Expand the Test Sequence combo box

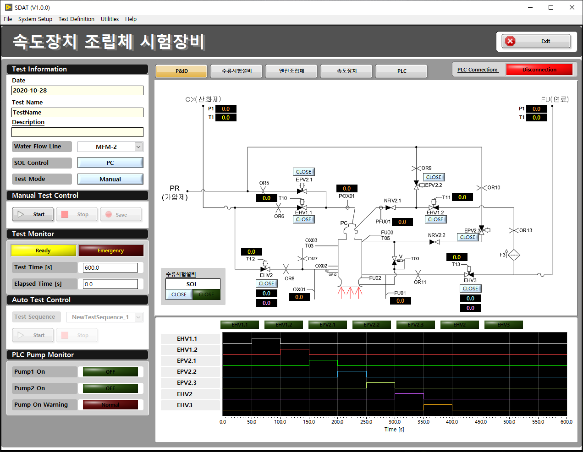pyautogui.click(x=105, y=317)
